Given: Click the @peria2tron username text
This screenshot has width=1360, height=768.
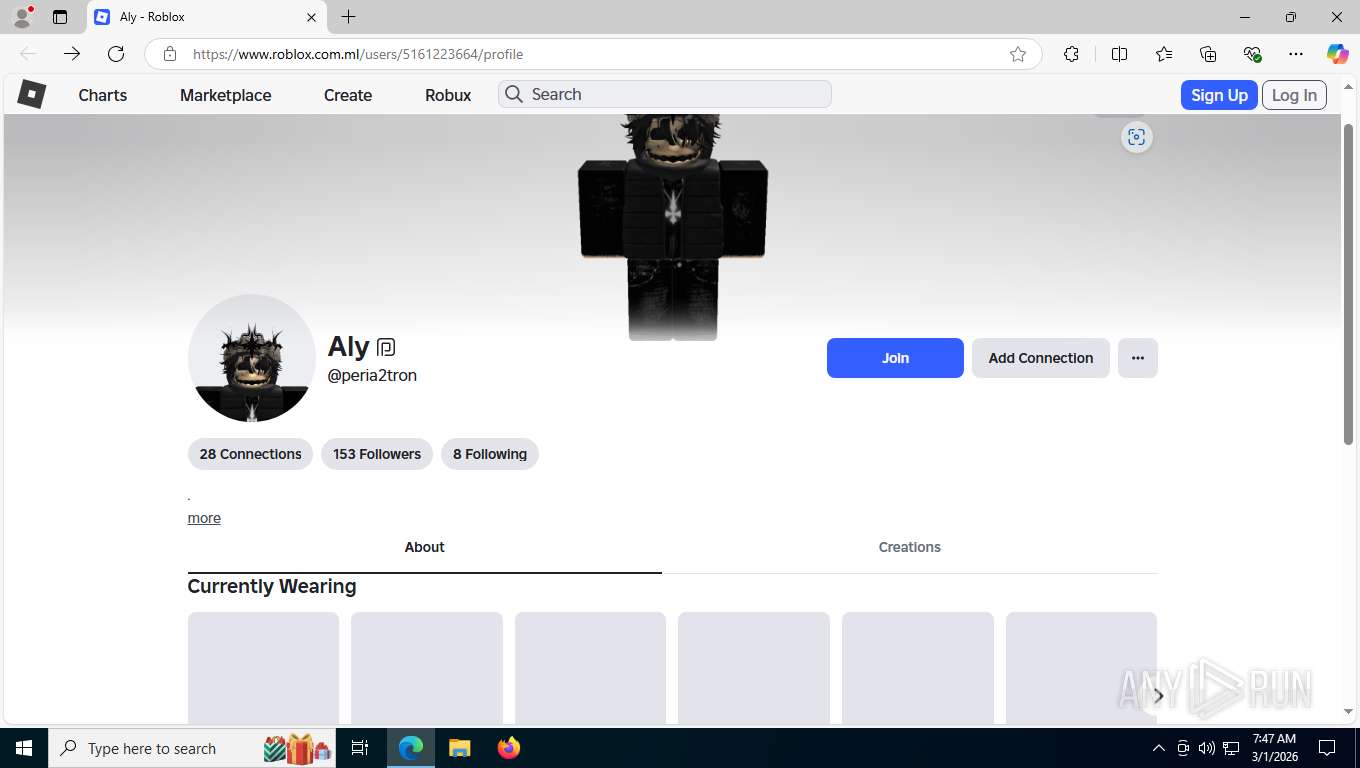Looking at the screenshot, I should click(372, 375).
